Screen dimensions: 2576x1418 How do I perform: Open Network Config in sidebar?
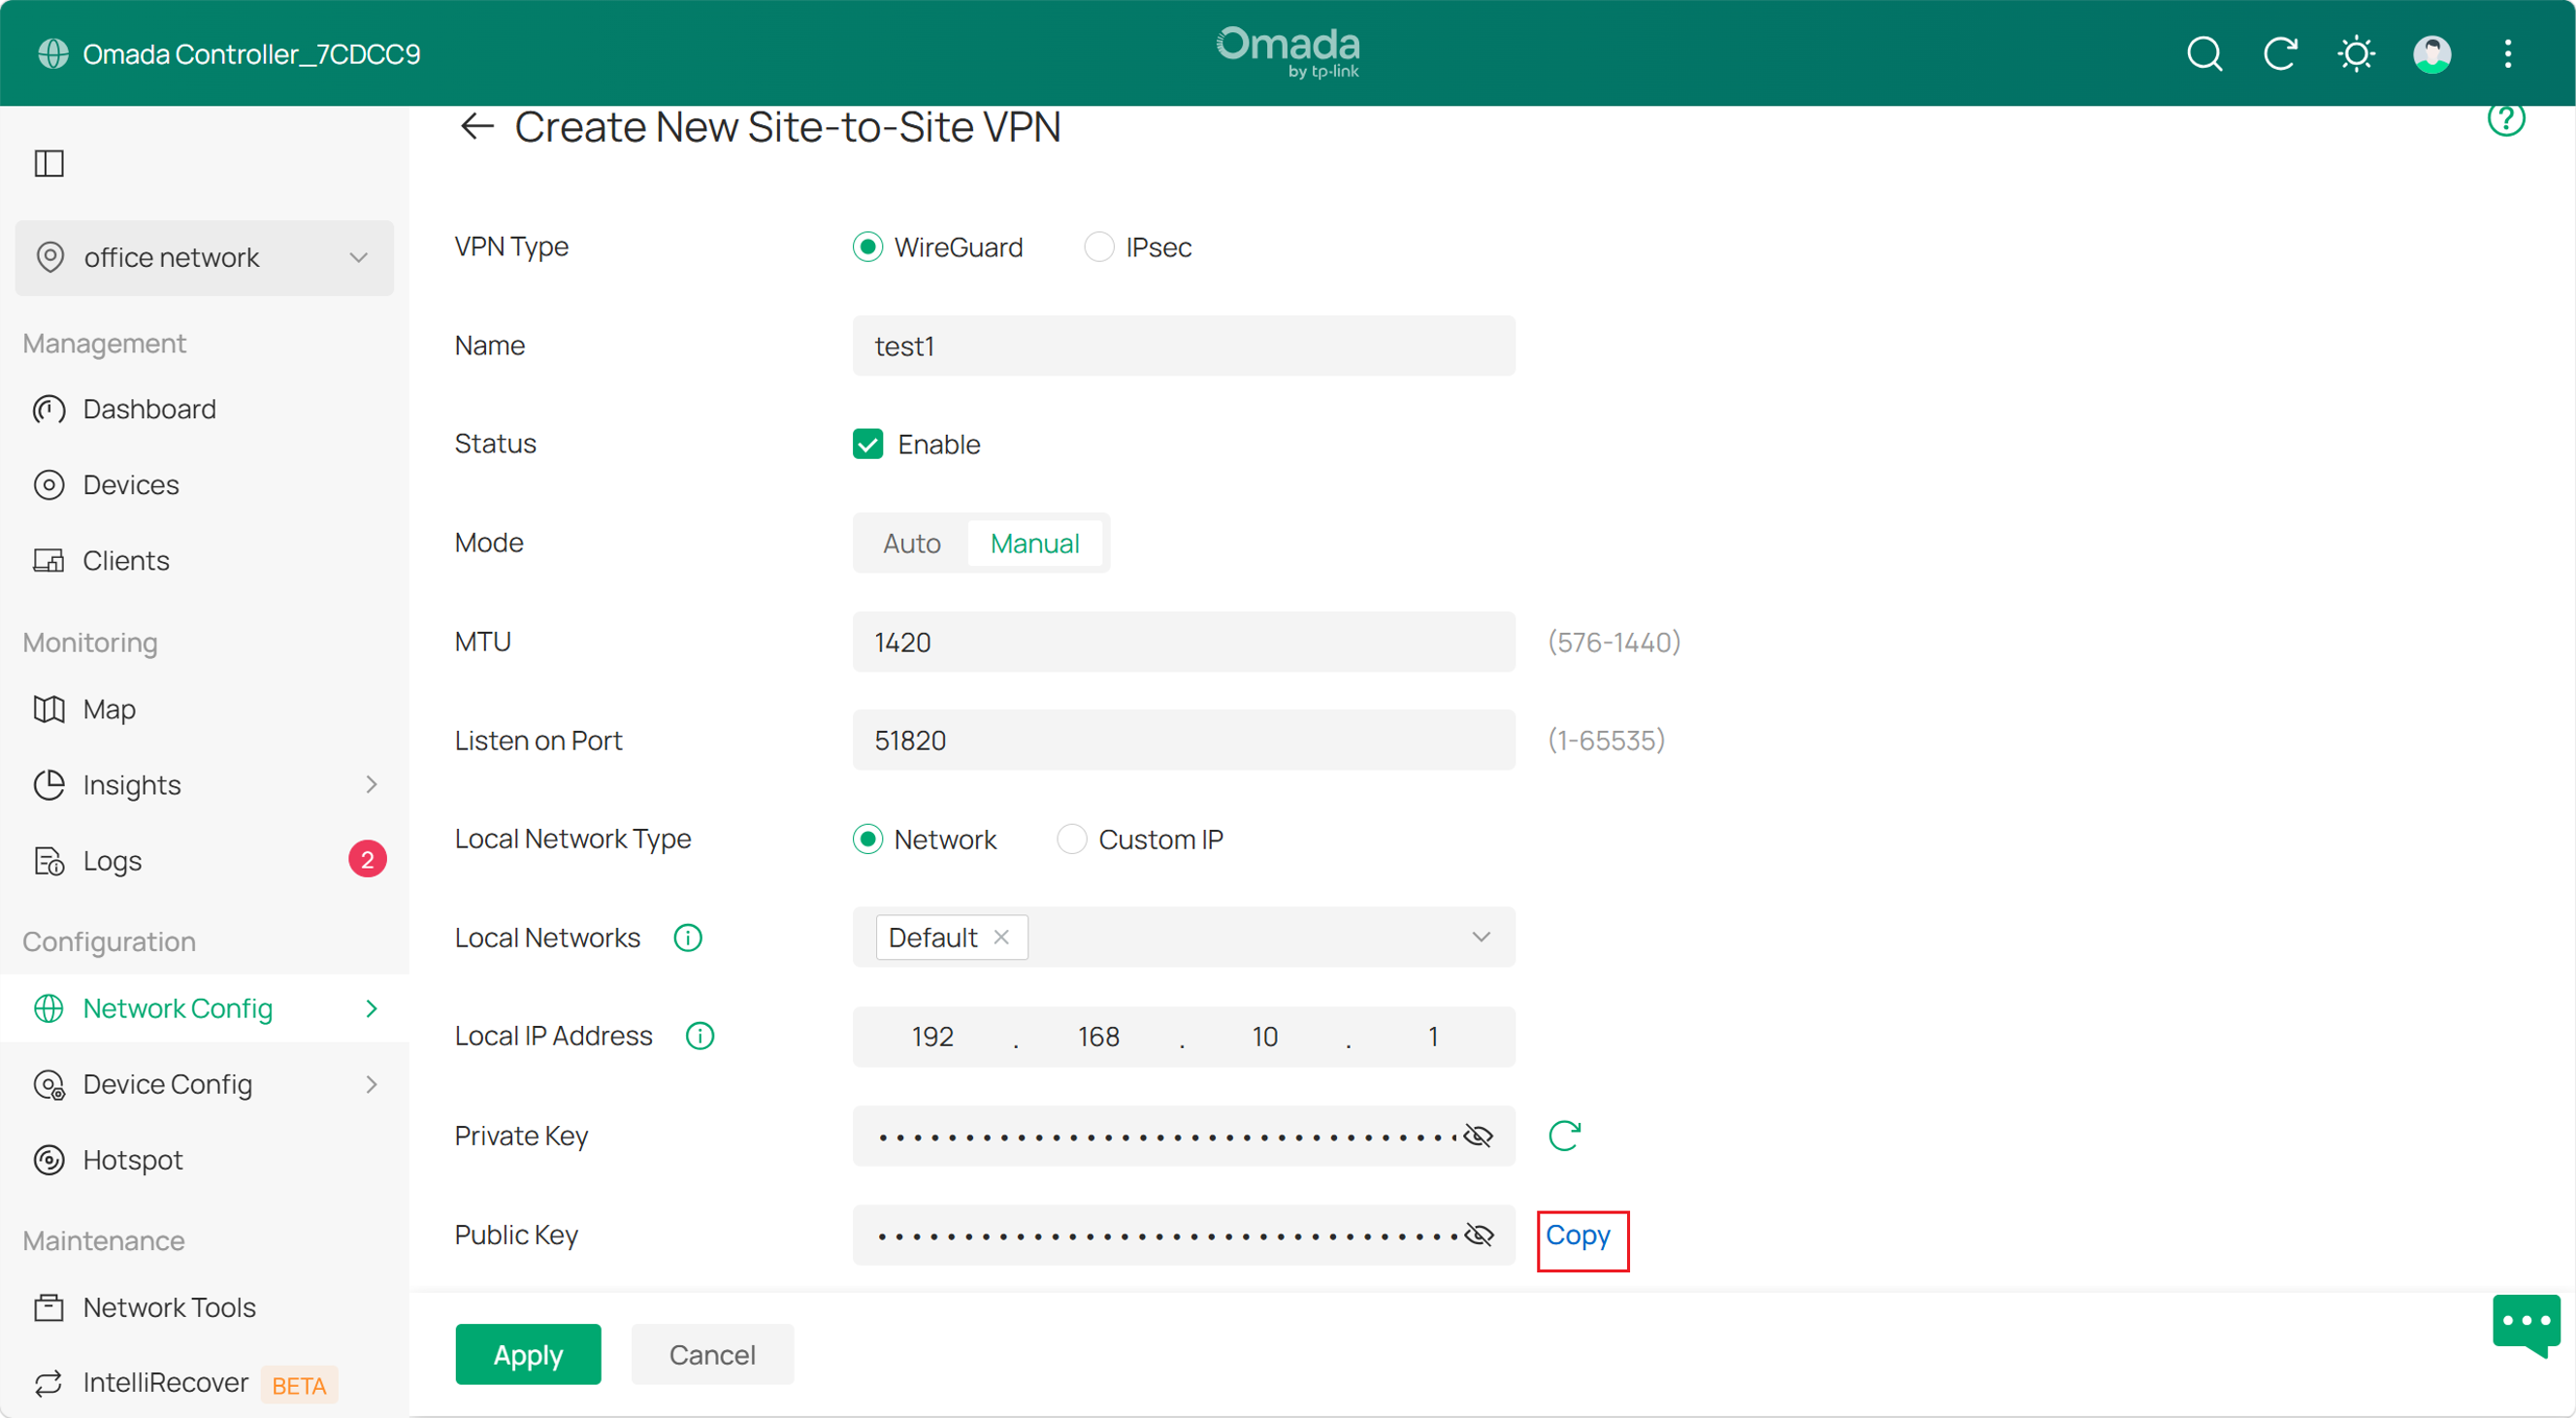tap(177, 1009)
